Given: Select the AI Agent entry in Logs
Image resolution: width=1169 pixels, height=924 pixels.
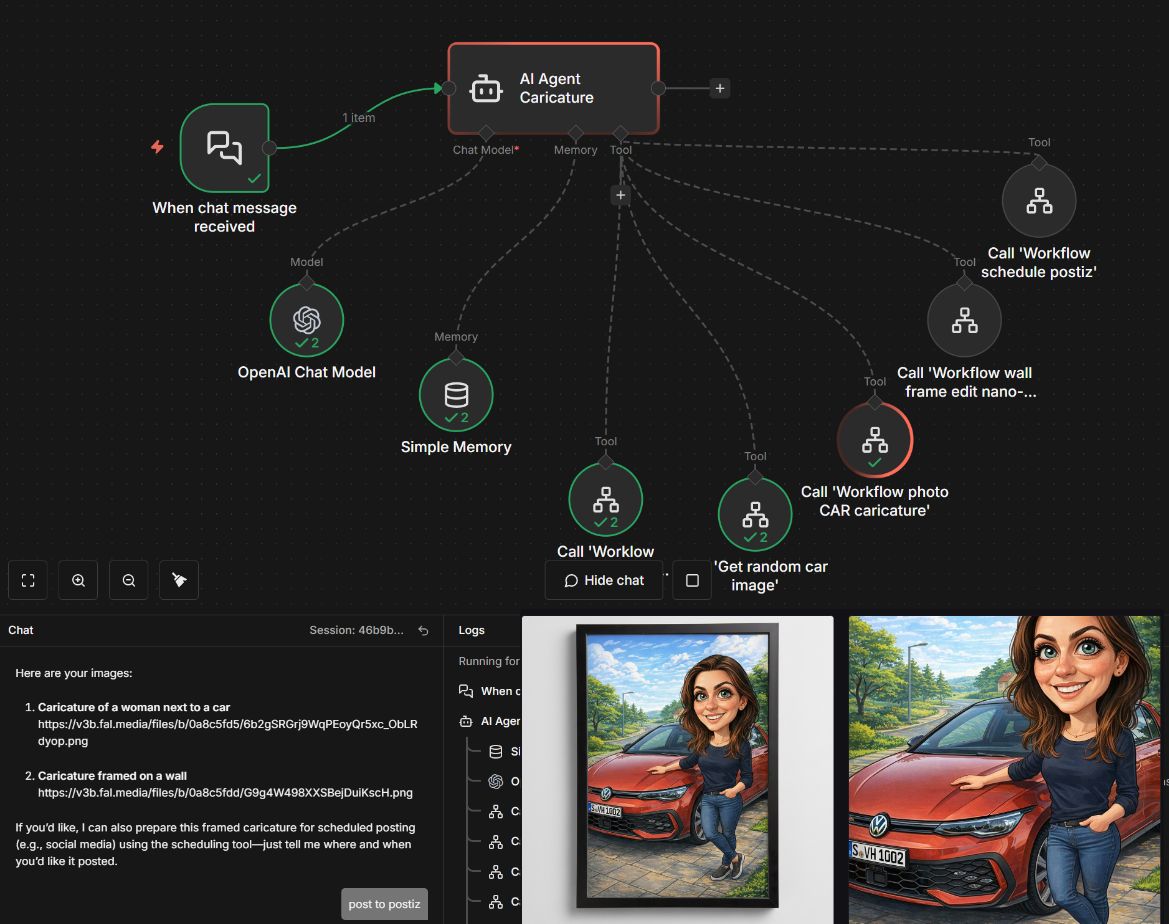Looking at the screenshot, I should (500, 721).
